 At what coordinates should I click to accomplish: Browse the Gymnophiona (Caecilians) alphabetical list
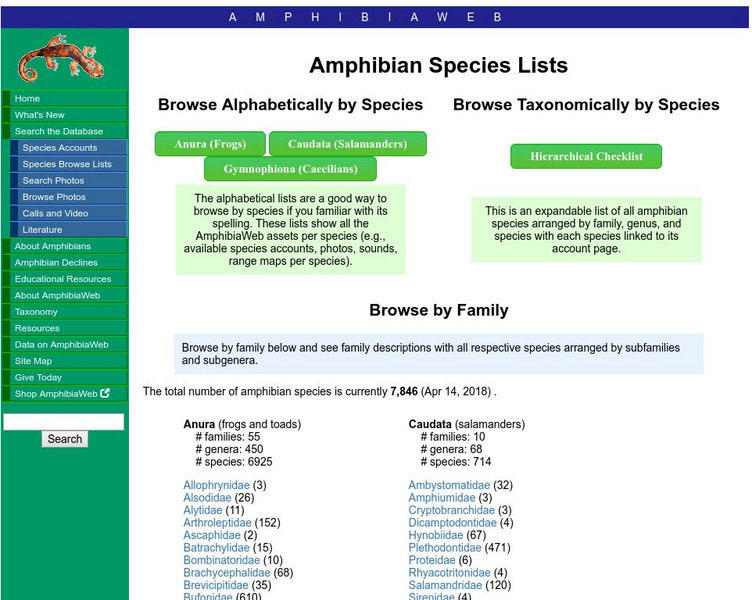coord(290,169)
